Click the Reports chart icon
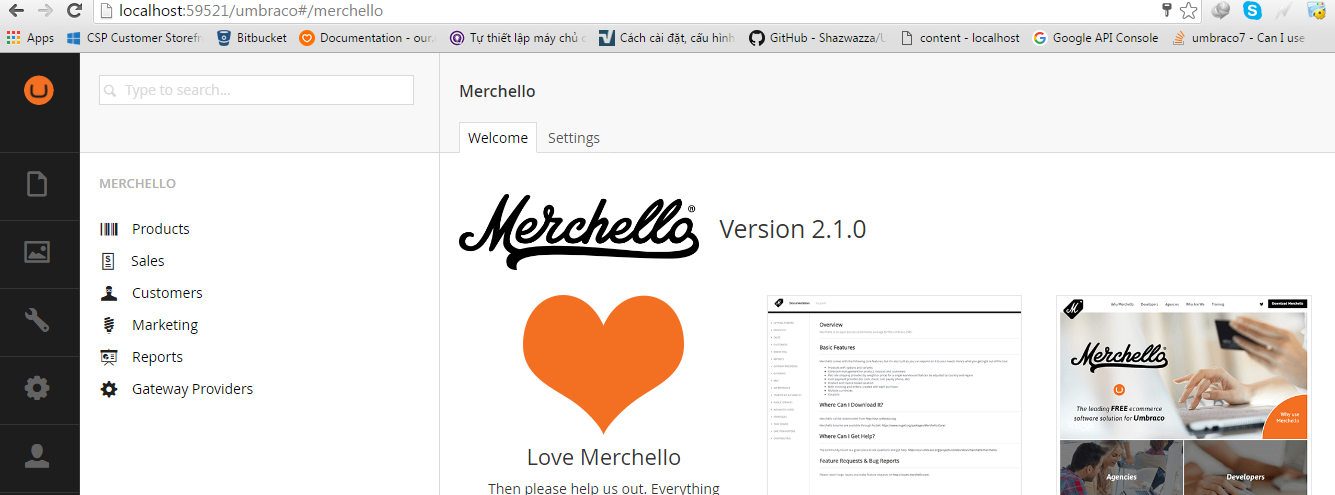The image size is (1335, 495). [109, 357]
